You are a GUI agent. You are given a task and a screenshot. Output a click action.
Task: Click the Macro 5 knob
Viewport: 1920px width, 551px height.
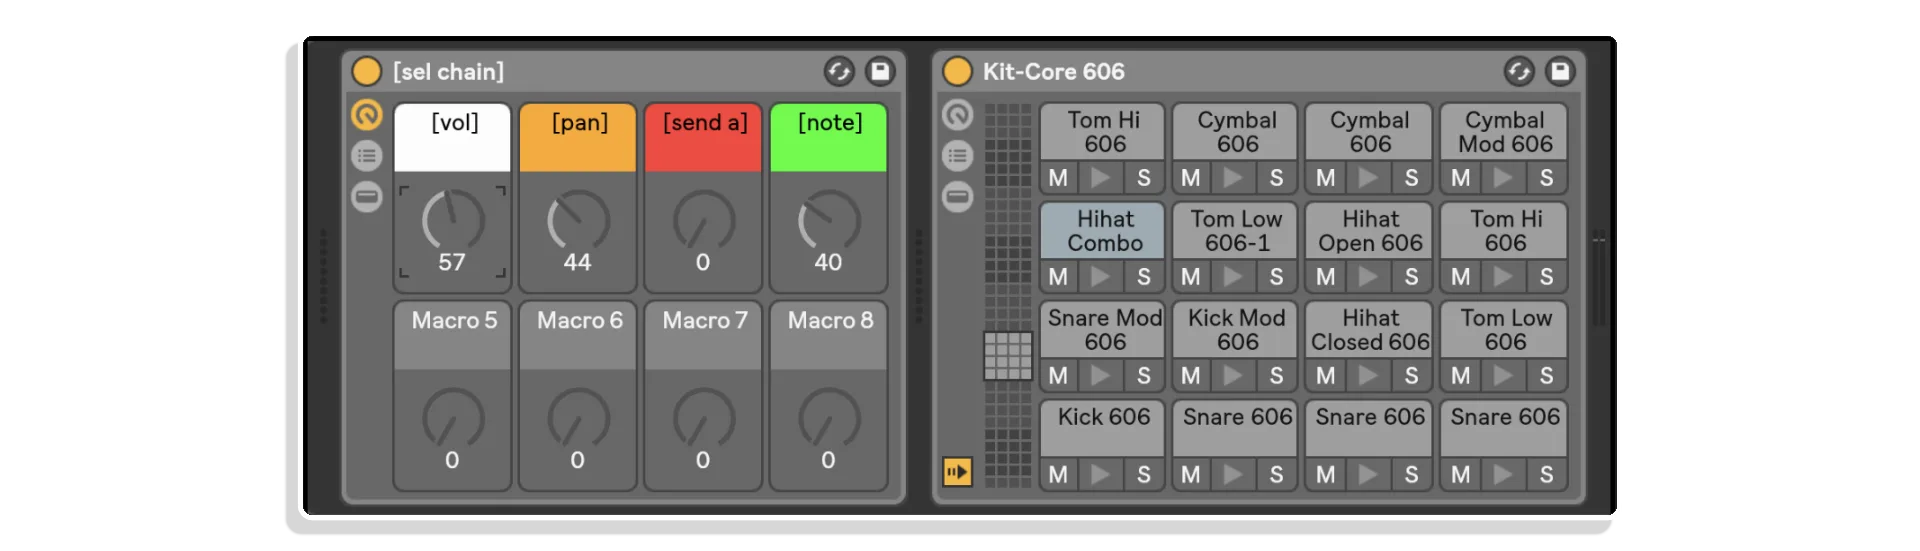452,419
